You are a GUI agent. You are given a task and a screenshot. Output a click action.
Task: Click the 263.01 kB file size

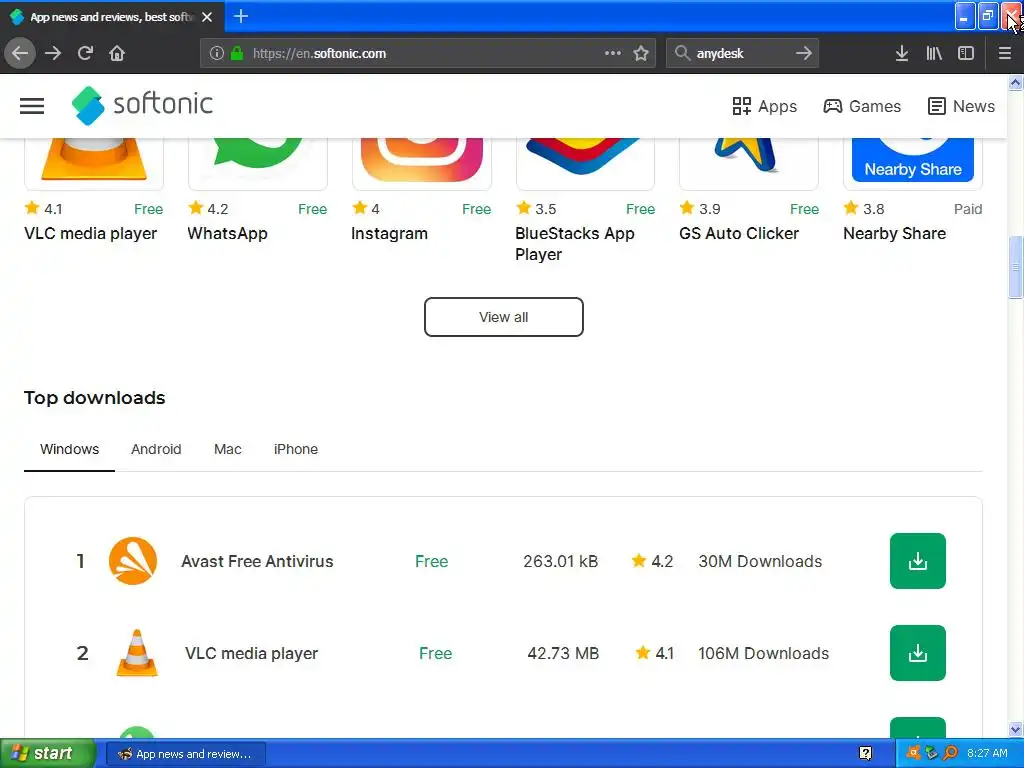click(x=560, y=562)
